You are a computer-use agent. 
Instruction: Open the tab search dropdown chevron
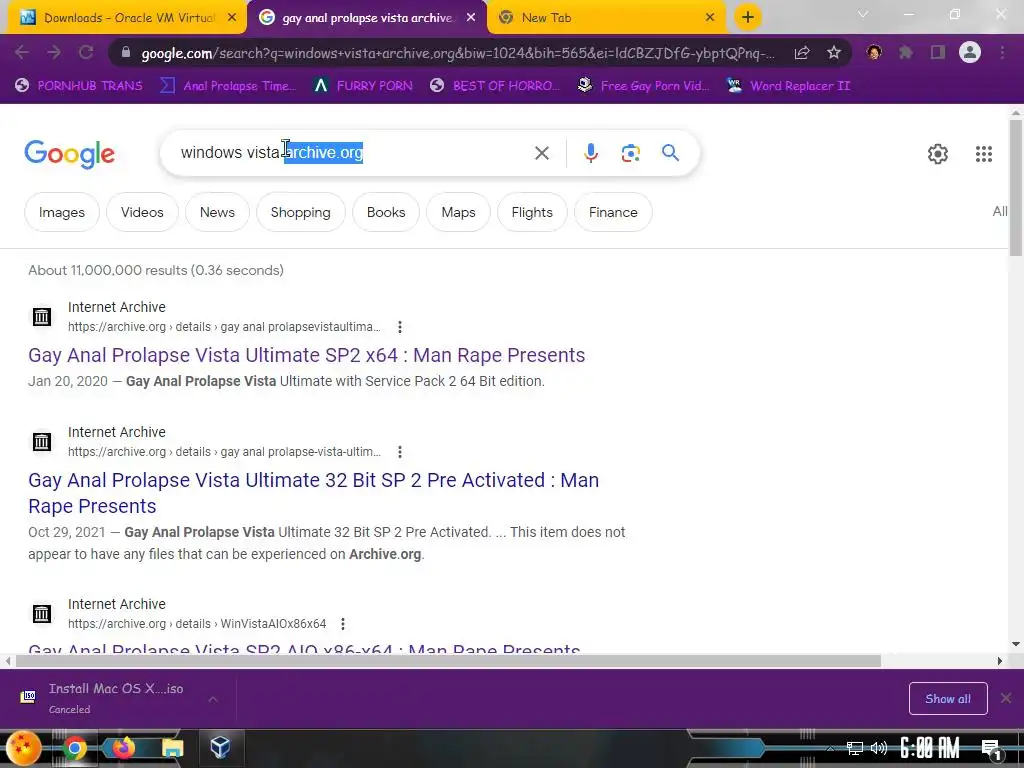tap(863, 14)
